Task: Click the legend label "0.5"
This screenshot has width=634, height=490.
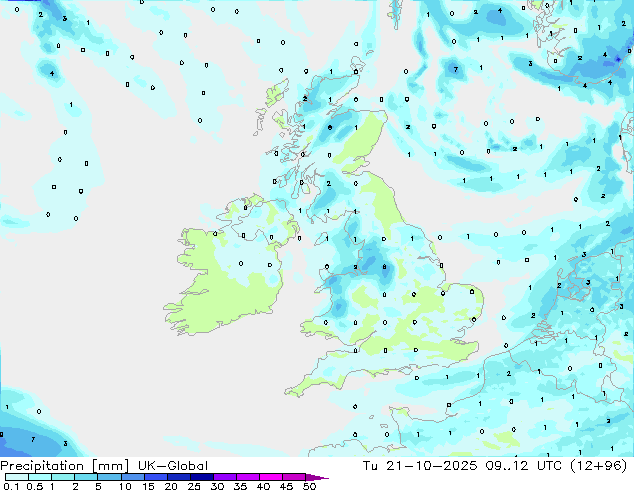Action: pos(35,486)
